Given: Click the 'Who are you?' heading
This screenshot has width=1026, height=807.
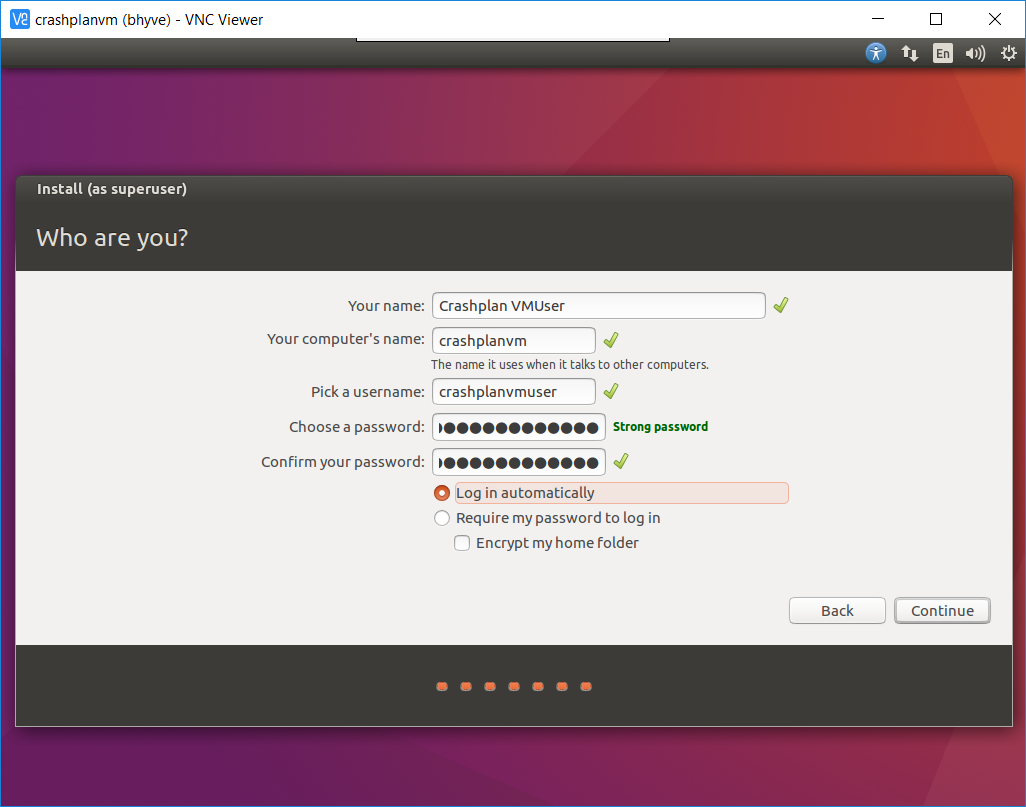Looking at the screenshot, I should point(112,238).
